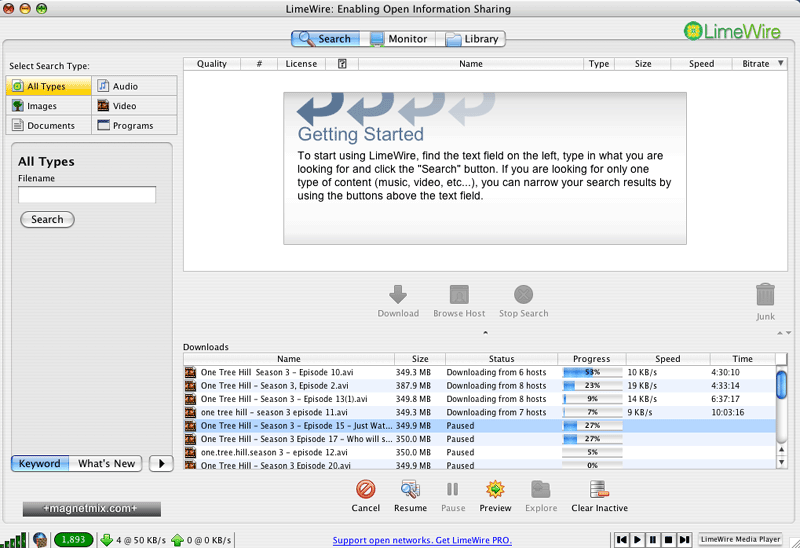Screen dimensions: 800x548
Task: Click the Download arrow icon
Action: point(398,295)
